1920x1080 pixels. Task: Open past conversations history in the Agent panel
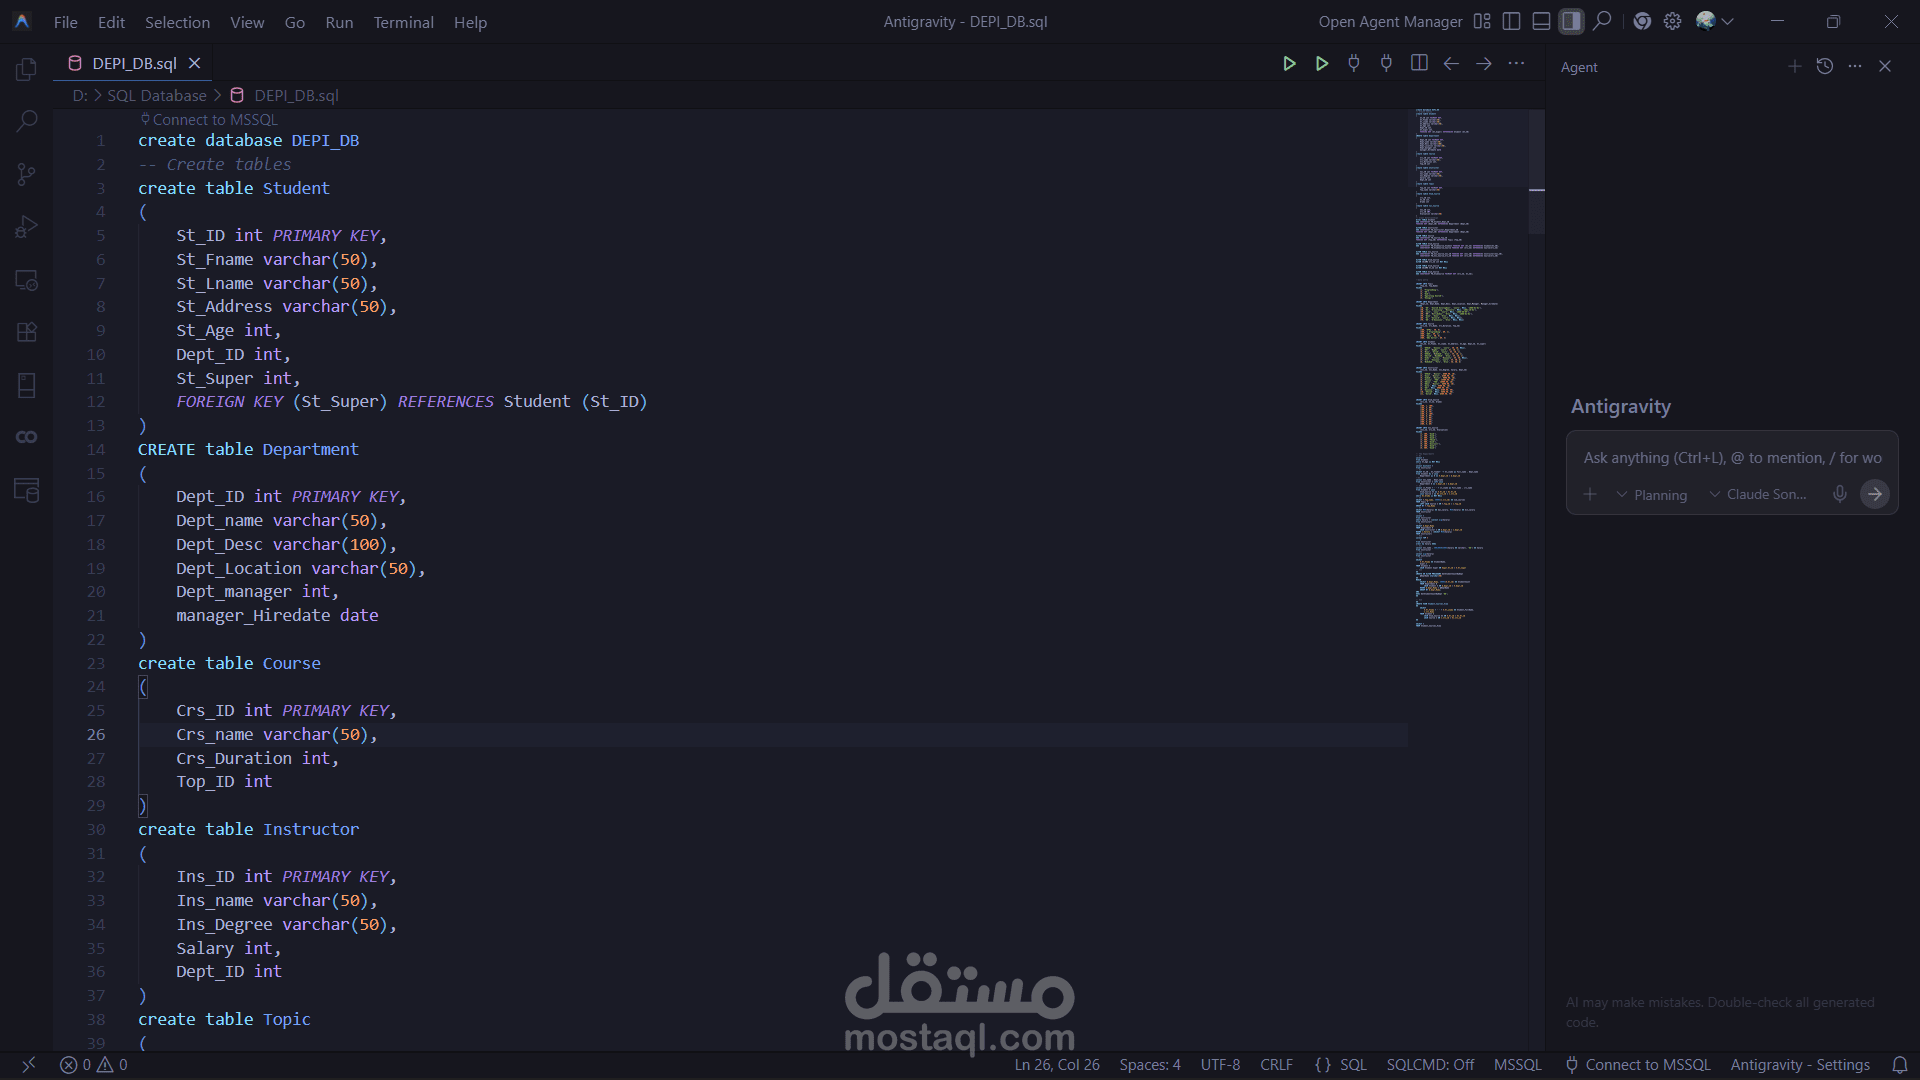(x=1824, y=66)
